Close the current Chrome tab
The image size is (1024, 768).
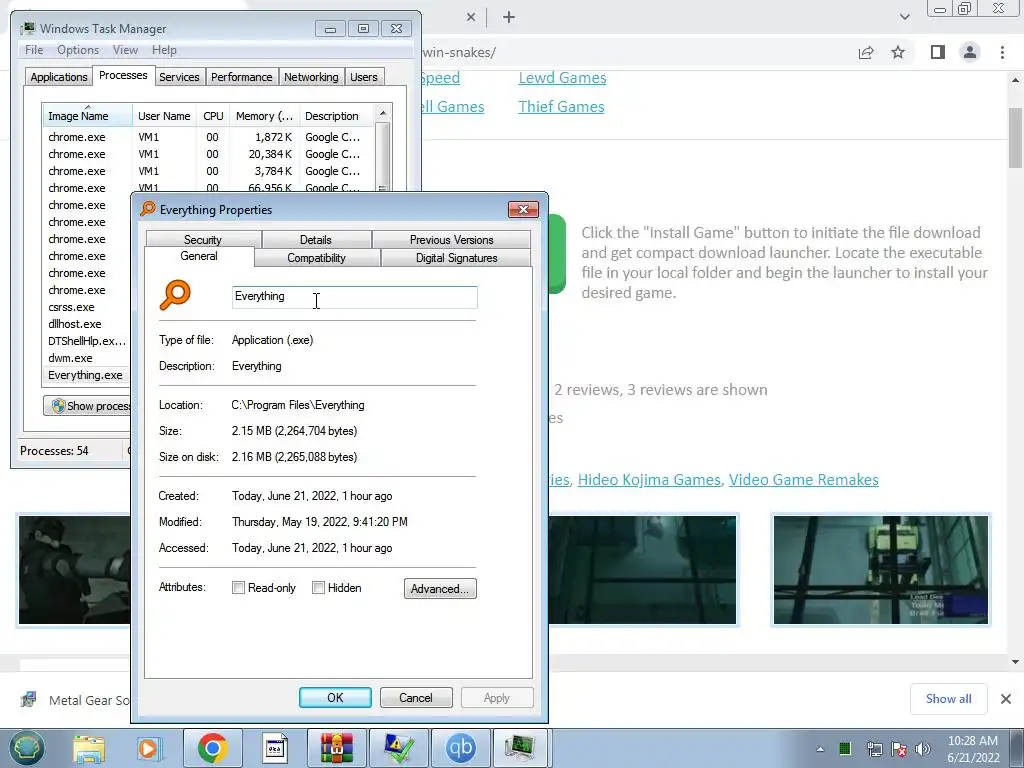click(471, 18)
